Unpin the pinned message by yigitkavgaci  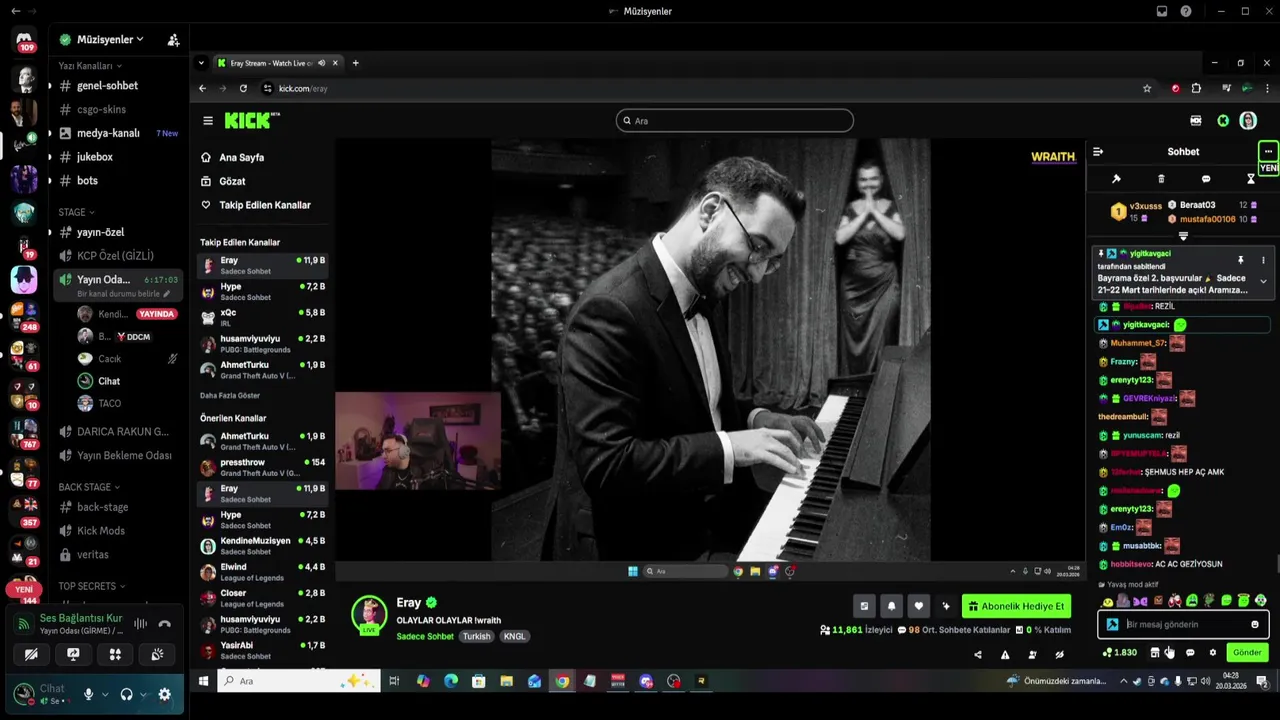pyautogui.click(x=1241, y=260)
